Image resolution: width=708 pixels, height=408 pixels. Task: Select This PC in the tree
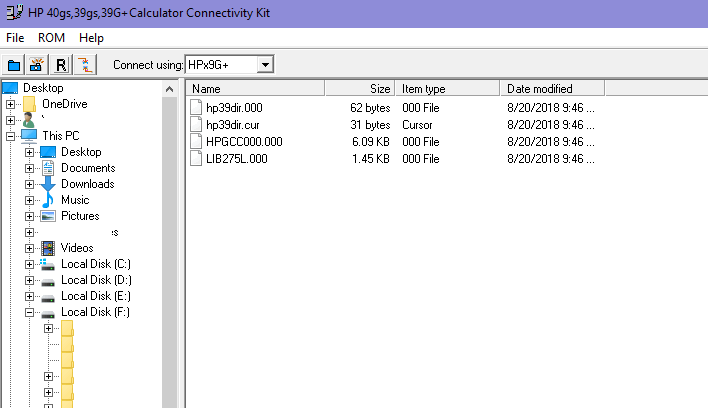(x=61, y=136)
